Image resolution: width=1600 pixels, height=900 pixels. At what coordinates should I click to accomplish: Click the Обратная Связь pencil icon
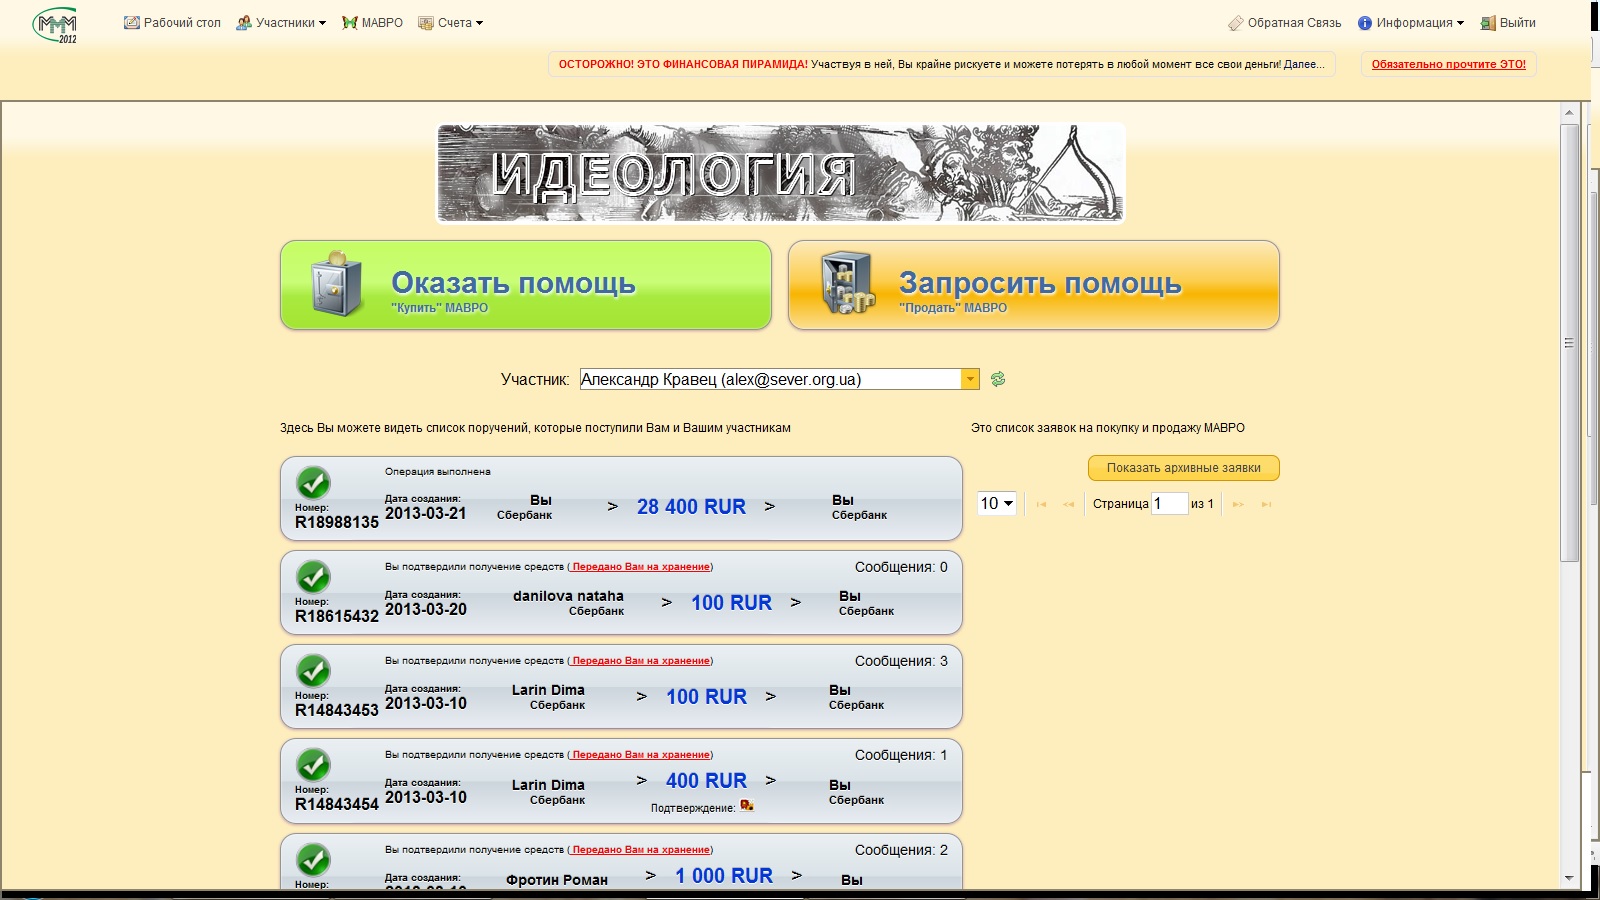pyautogui.click(x=1236, y=23)
